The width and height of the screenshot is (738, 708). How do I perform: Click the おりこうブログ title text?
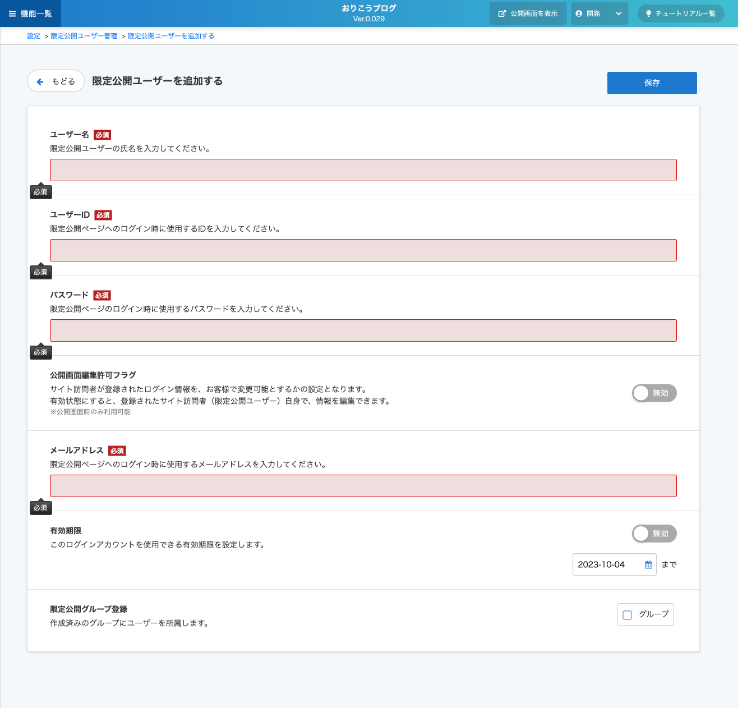[369, 8]
